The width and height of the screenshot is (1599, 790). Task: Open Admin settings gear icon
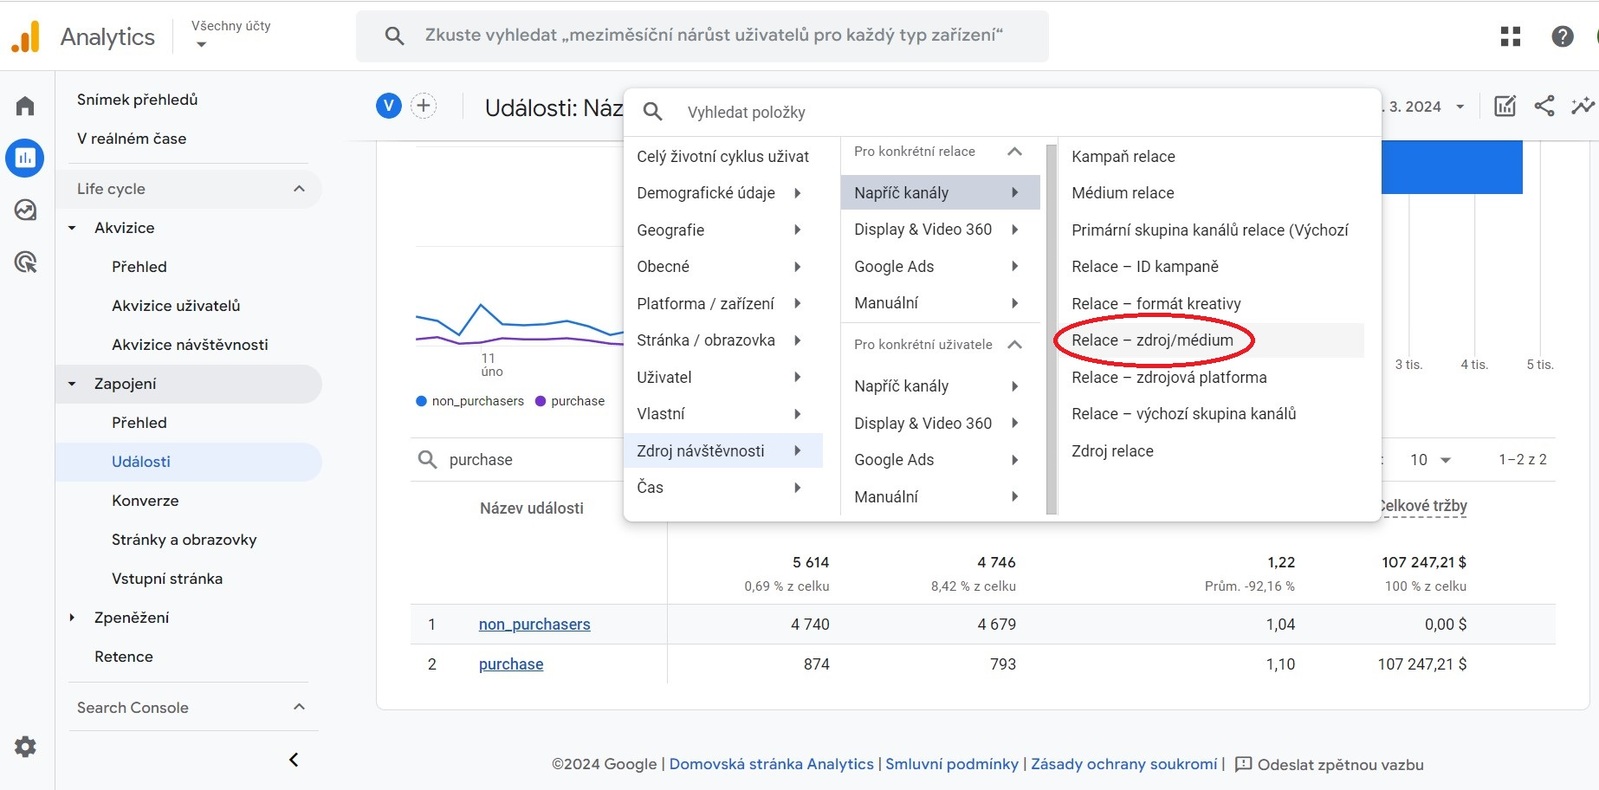pyautogui.click(x=25, y=747)
